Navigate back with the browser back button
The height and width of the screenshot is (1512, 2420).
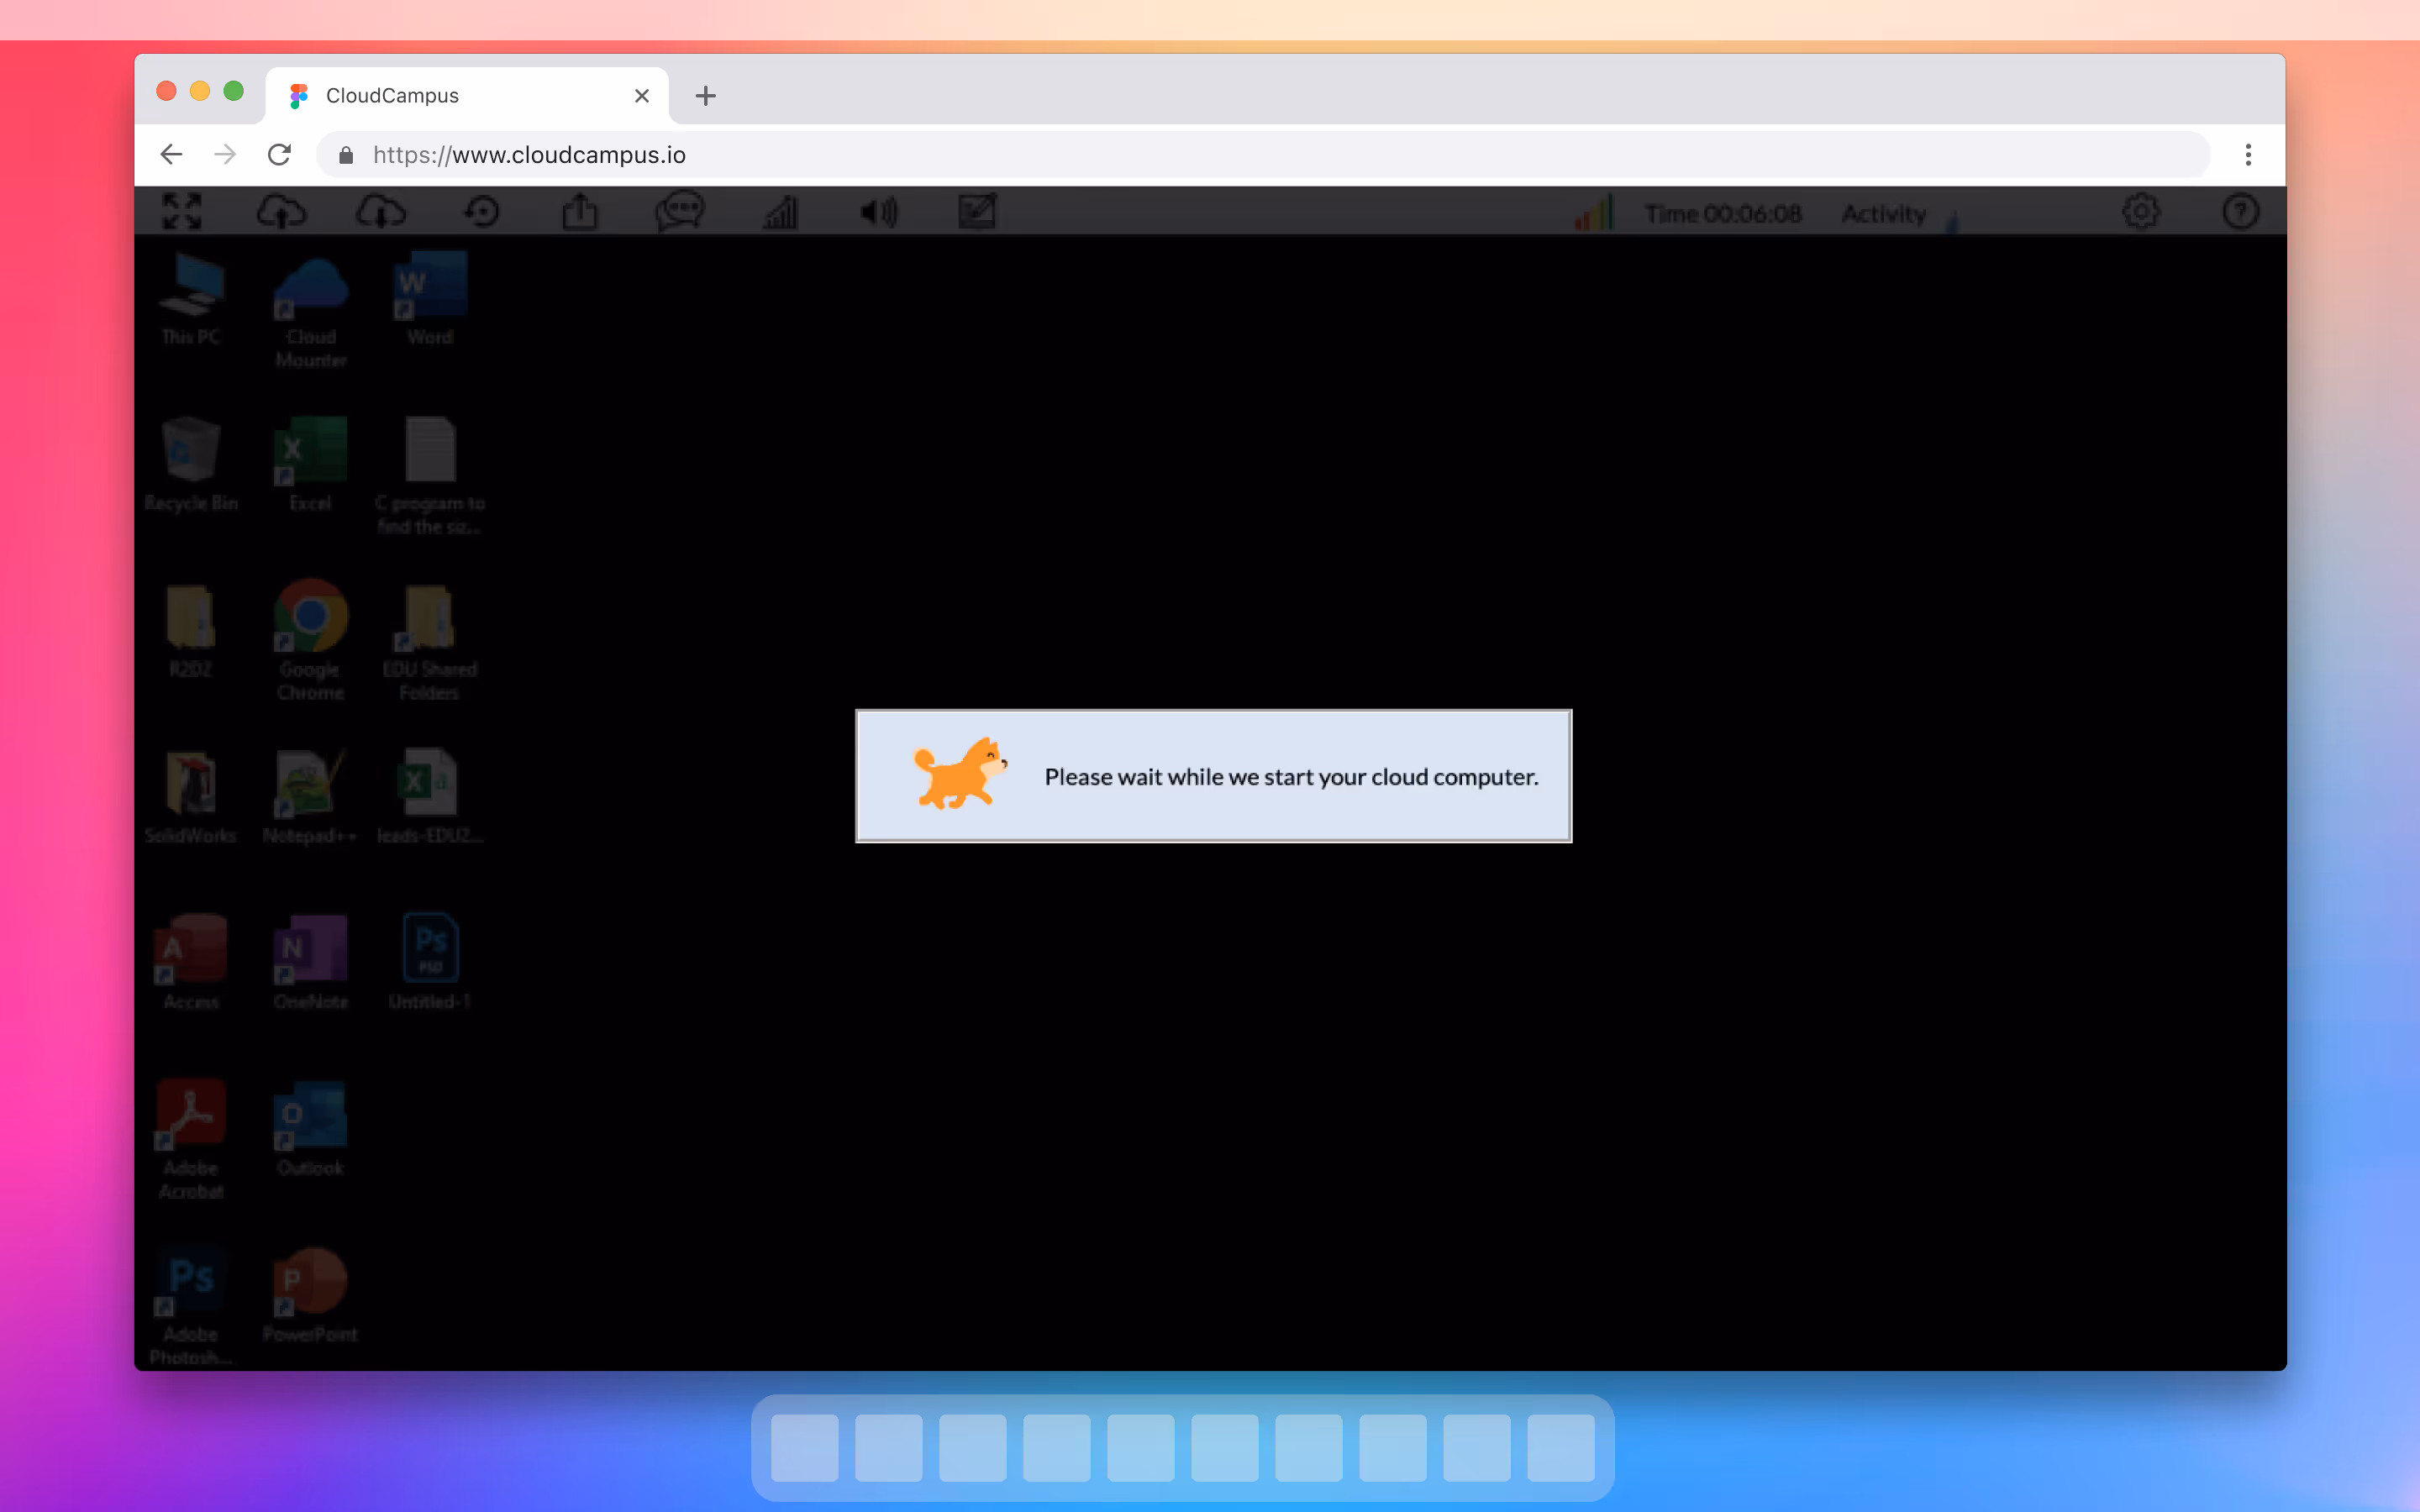(x=171, y=154)
